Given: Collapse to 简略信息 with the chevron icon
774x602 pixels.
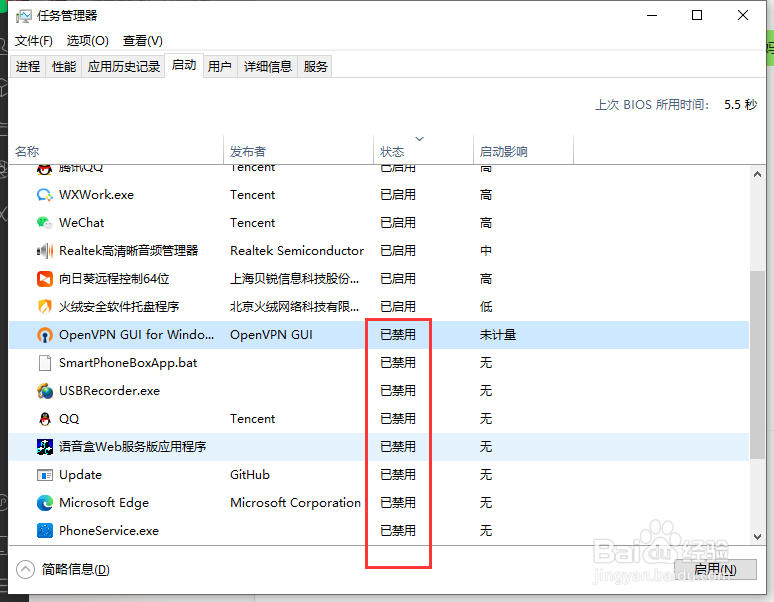Looking at the screenshot, I should [25, 569].
